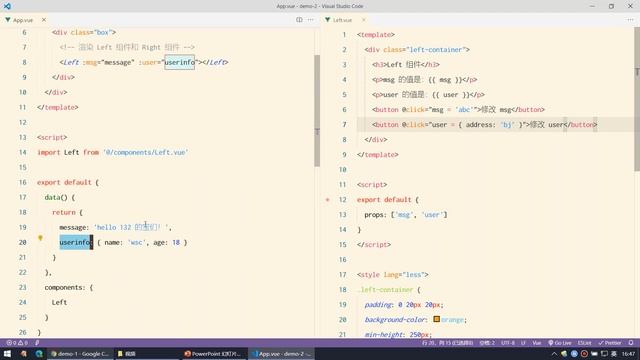This screenshot has width=640, height=360.
Task: Click the right editor vertical scrollbar thumb
Action: [637, 99]
